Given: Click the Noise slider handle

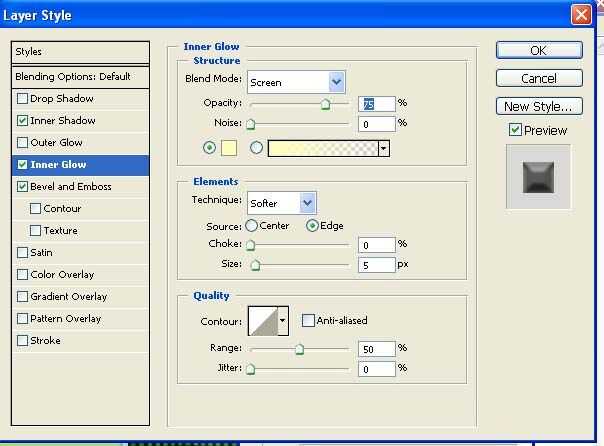Looking at the screenshot, I should pyautogui.click(x=250, y=124).
